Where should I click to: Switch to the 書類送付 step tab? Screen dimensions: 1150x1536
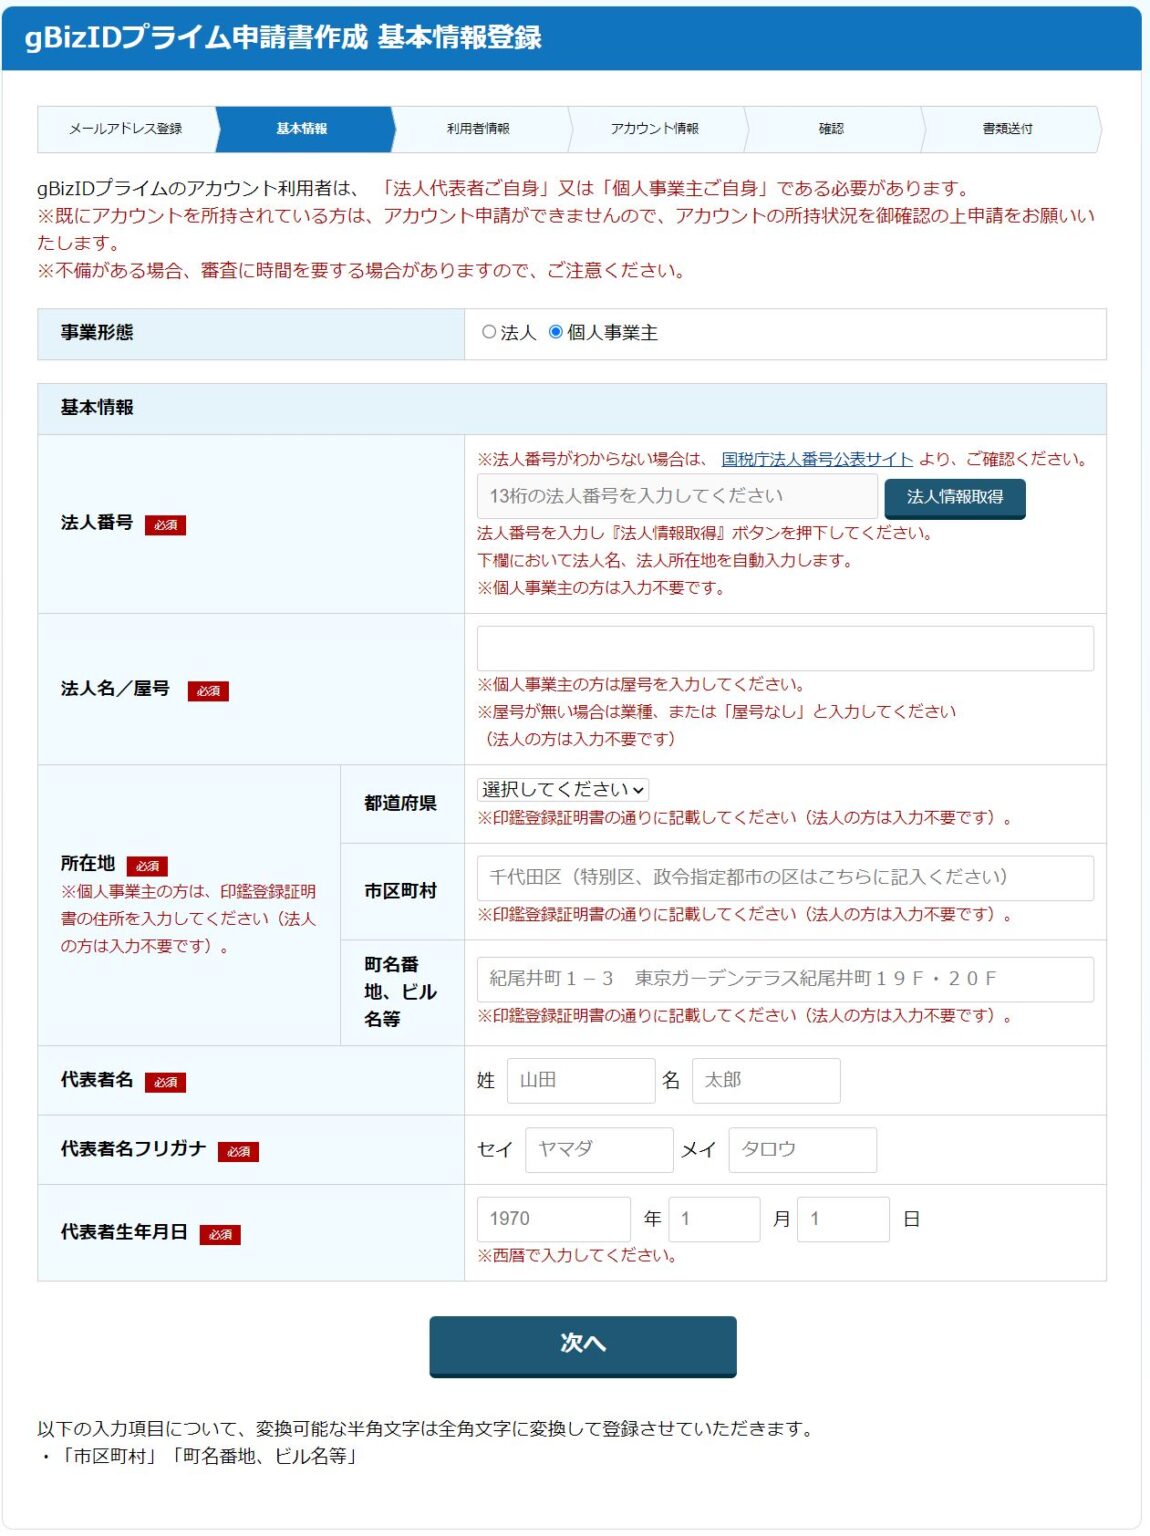(1009, 128)
